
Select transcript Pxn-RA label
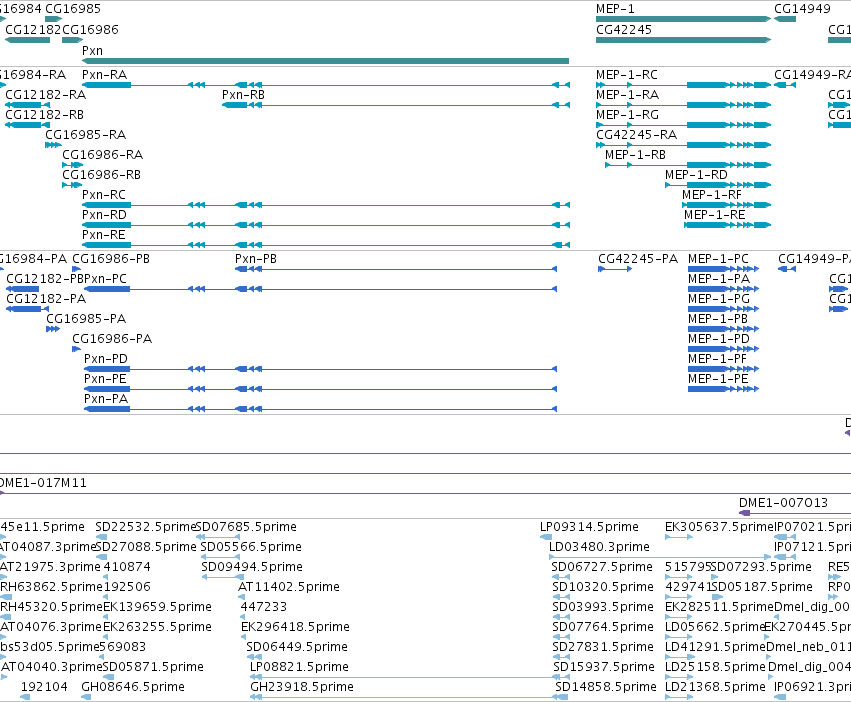tap(104, 74)
